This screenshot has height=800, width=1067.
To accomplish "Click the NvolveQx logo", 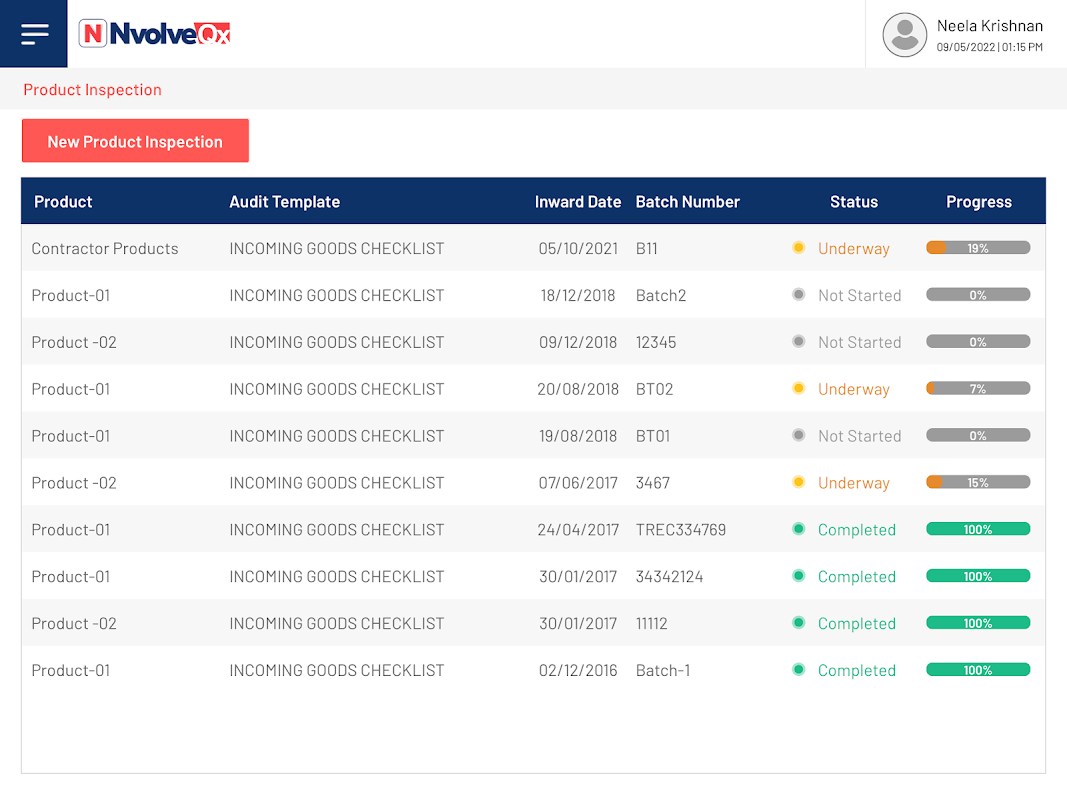I will coord(154,33).
